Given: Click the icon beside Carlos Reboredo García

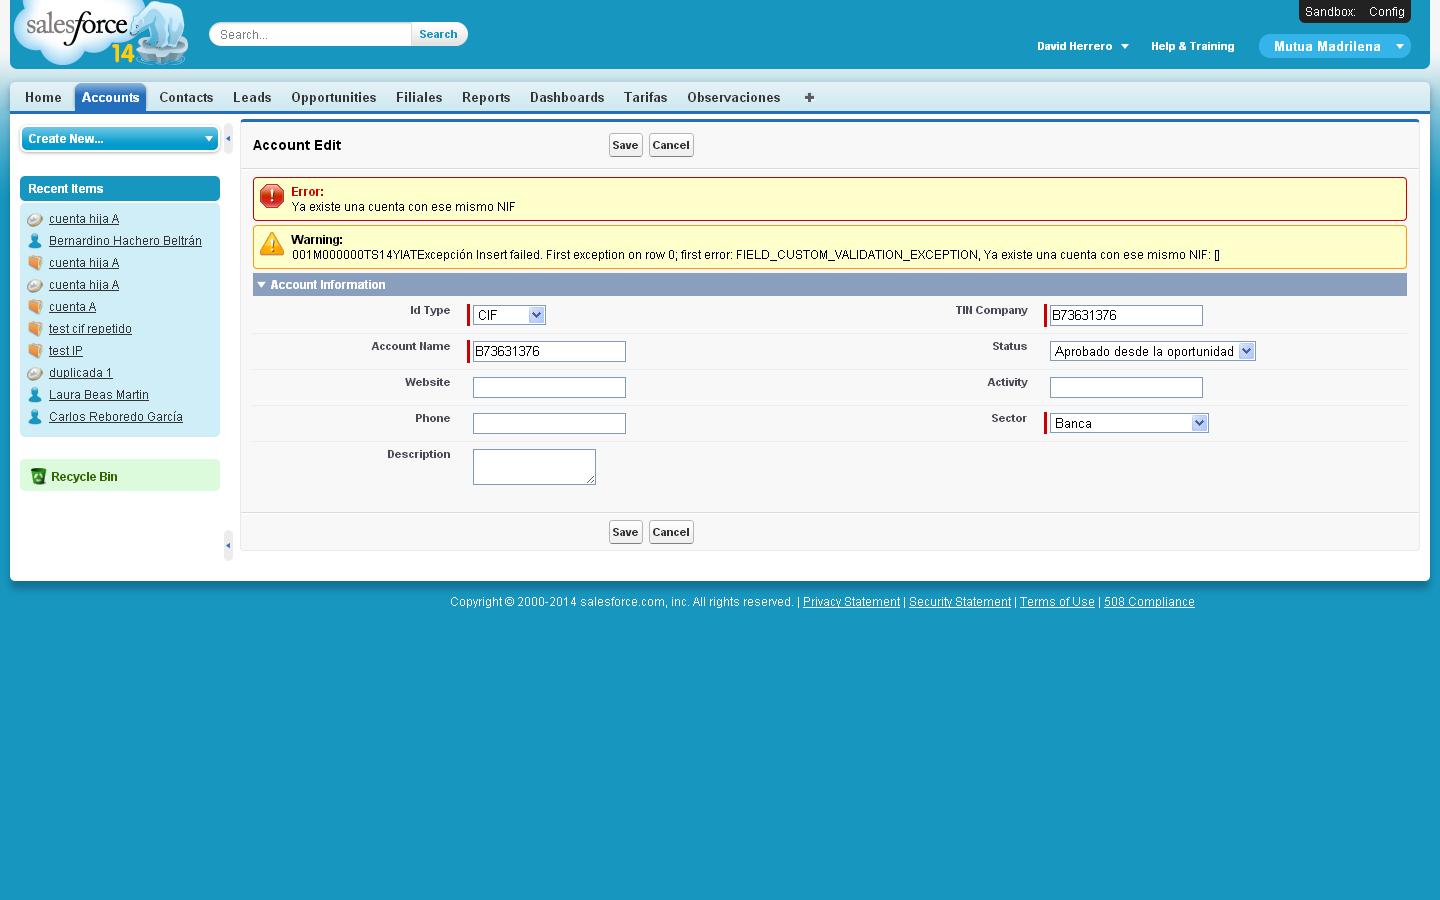Looking at the screenshot, I should tap(35, 417).
